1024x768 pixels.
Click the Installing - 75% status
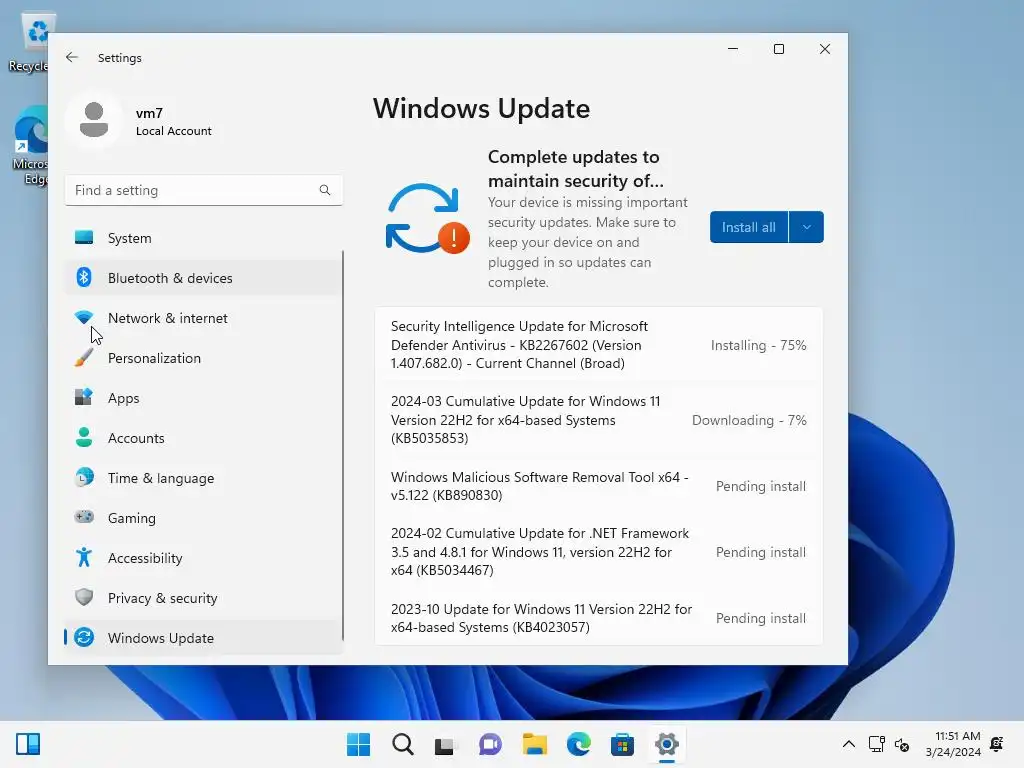click(x=758, y=345)
